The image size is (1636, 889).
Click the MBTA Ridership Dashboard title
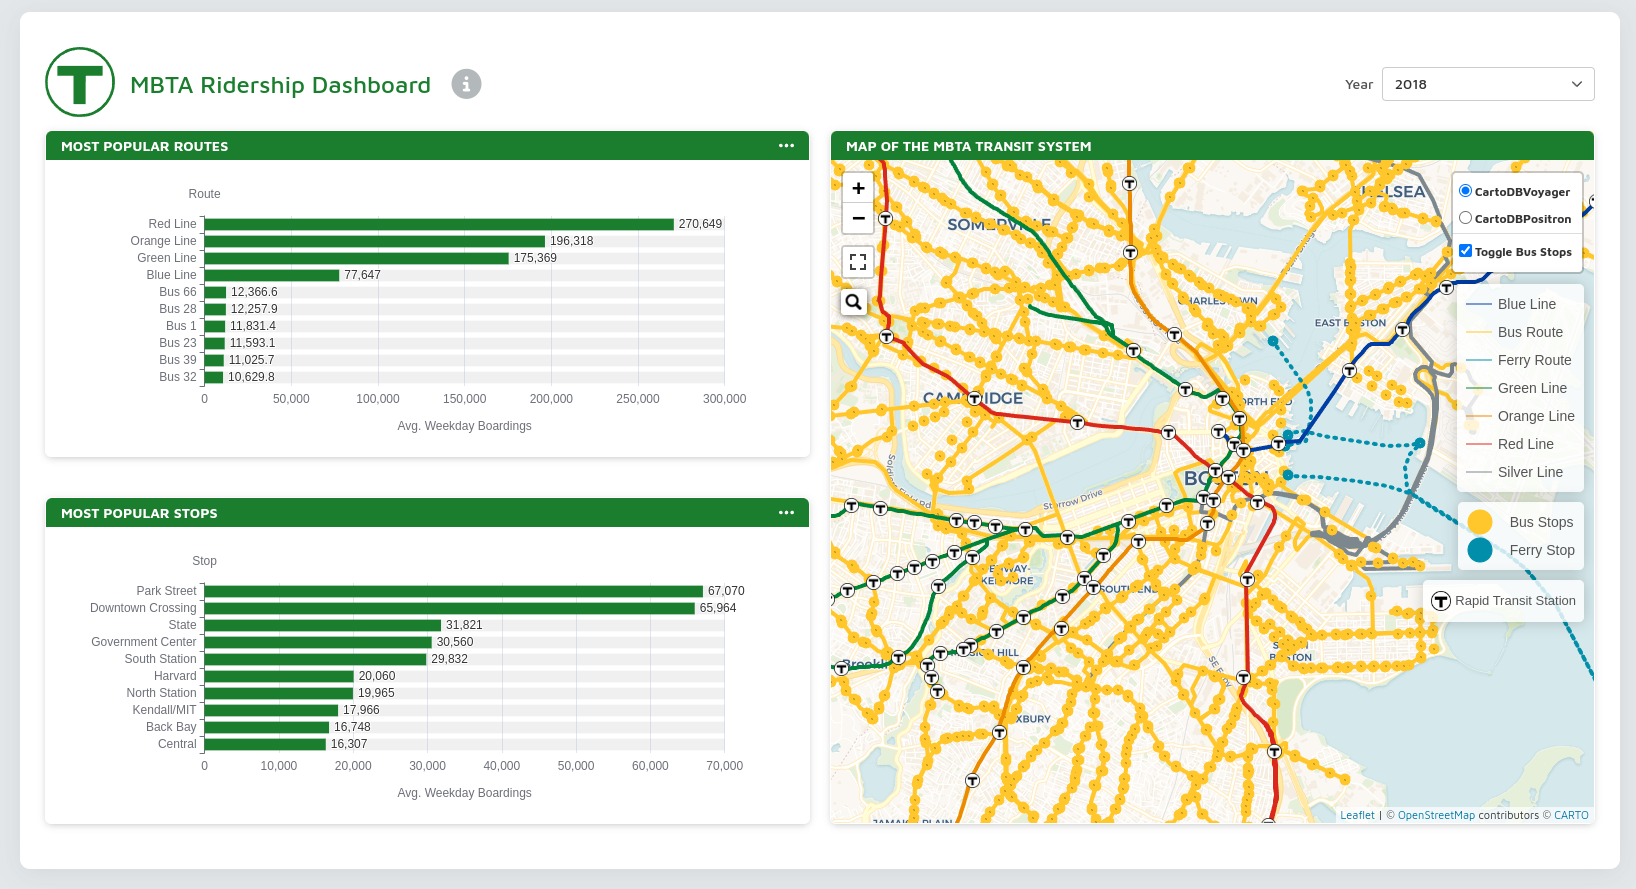click(x=280, y=85)
